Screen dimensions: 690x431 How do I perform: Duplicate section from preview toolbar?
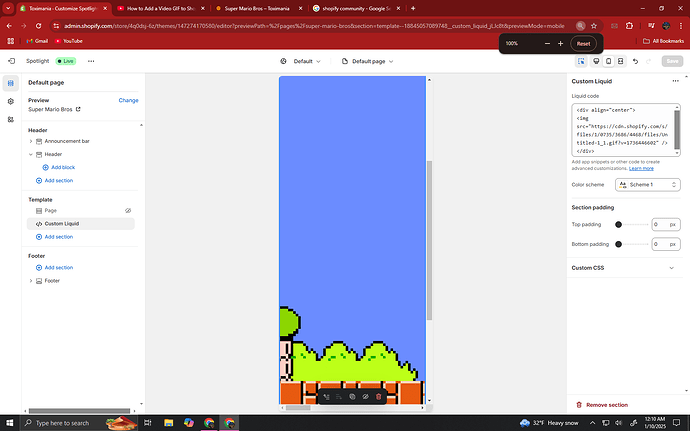[x=352, y=397]
